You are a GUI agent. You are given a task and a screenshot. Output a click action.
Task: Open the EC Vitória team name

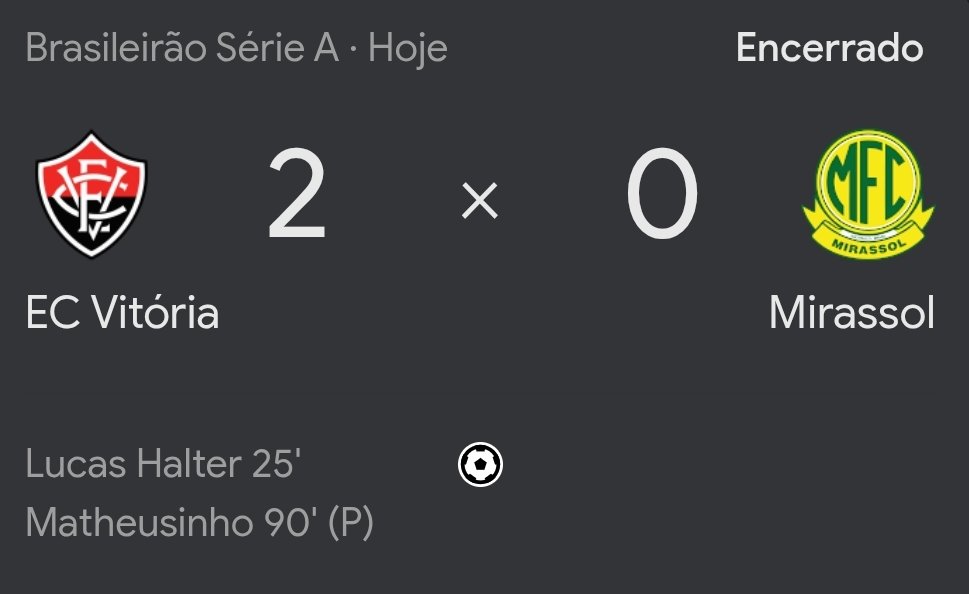tap(122, 313)
